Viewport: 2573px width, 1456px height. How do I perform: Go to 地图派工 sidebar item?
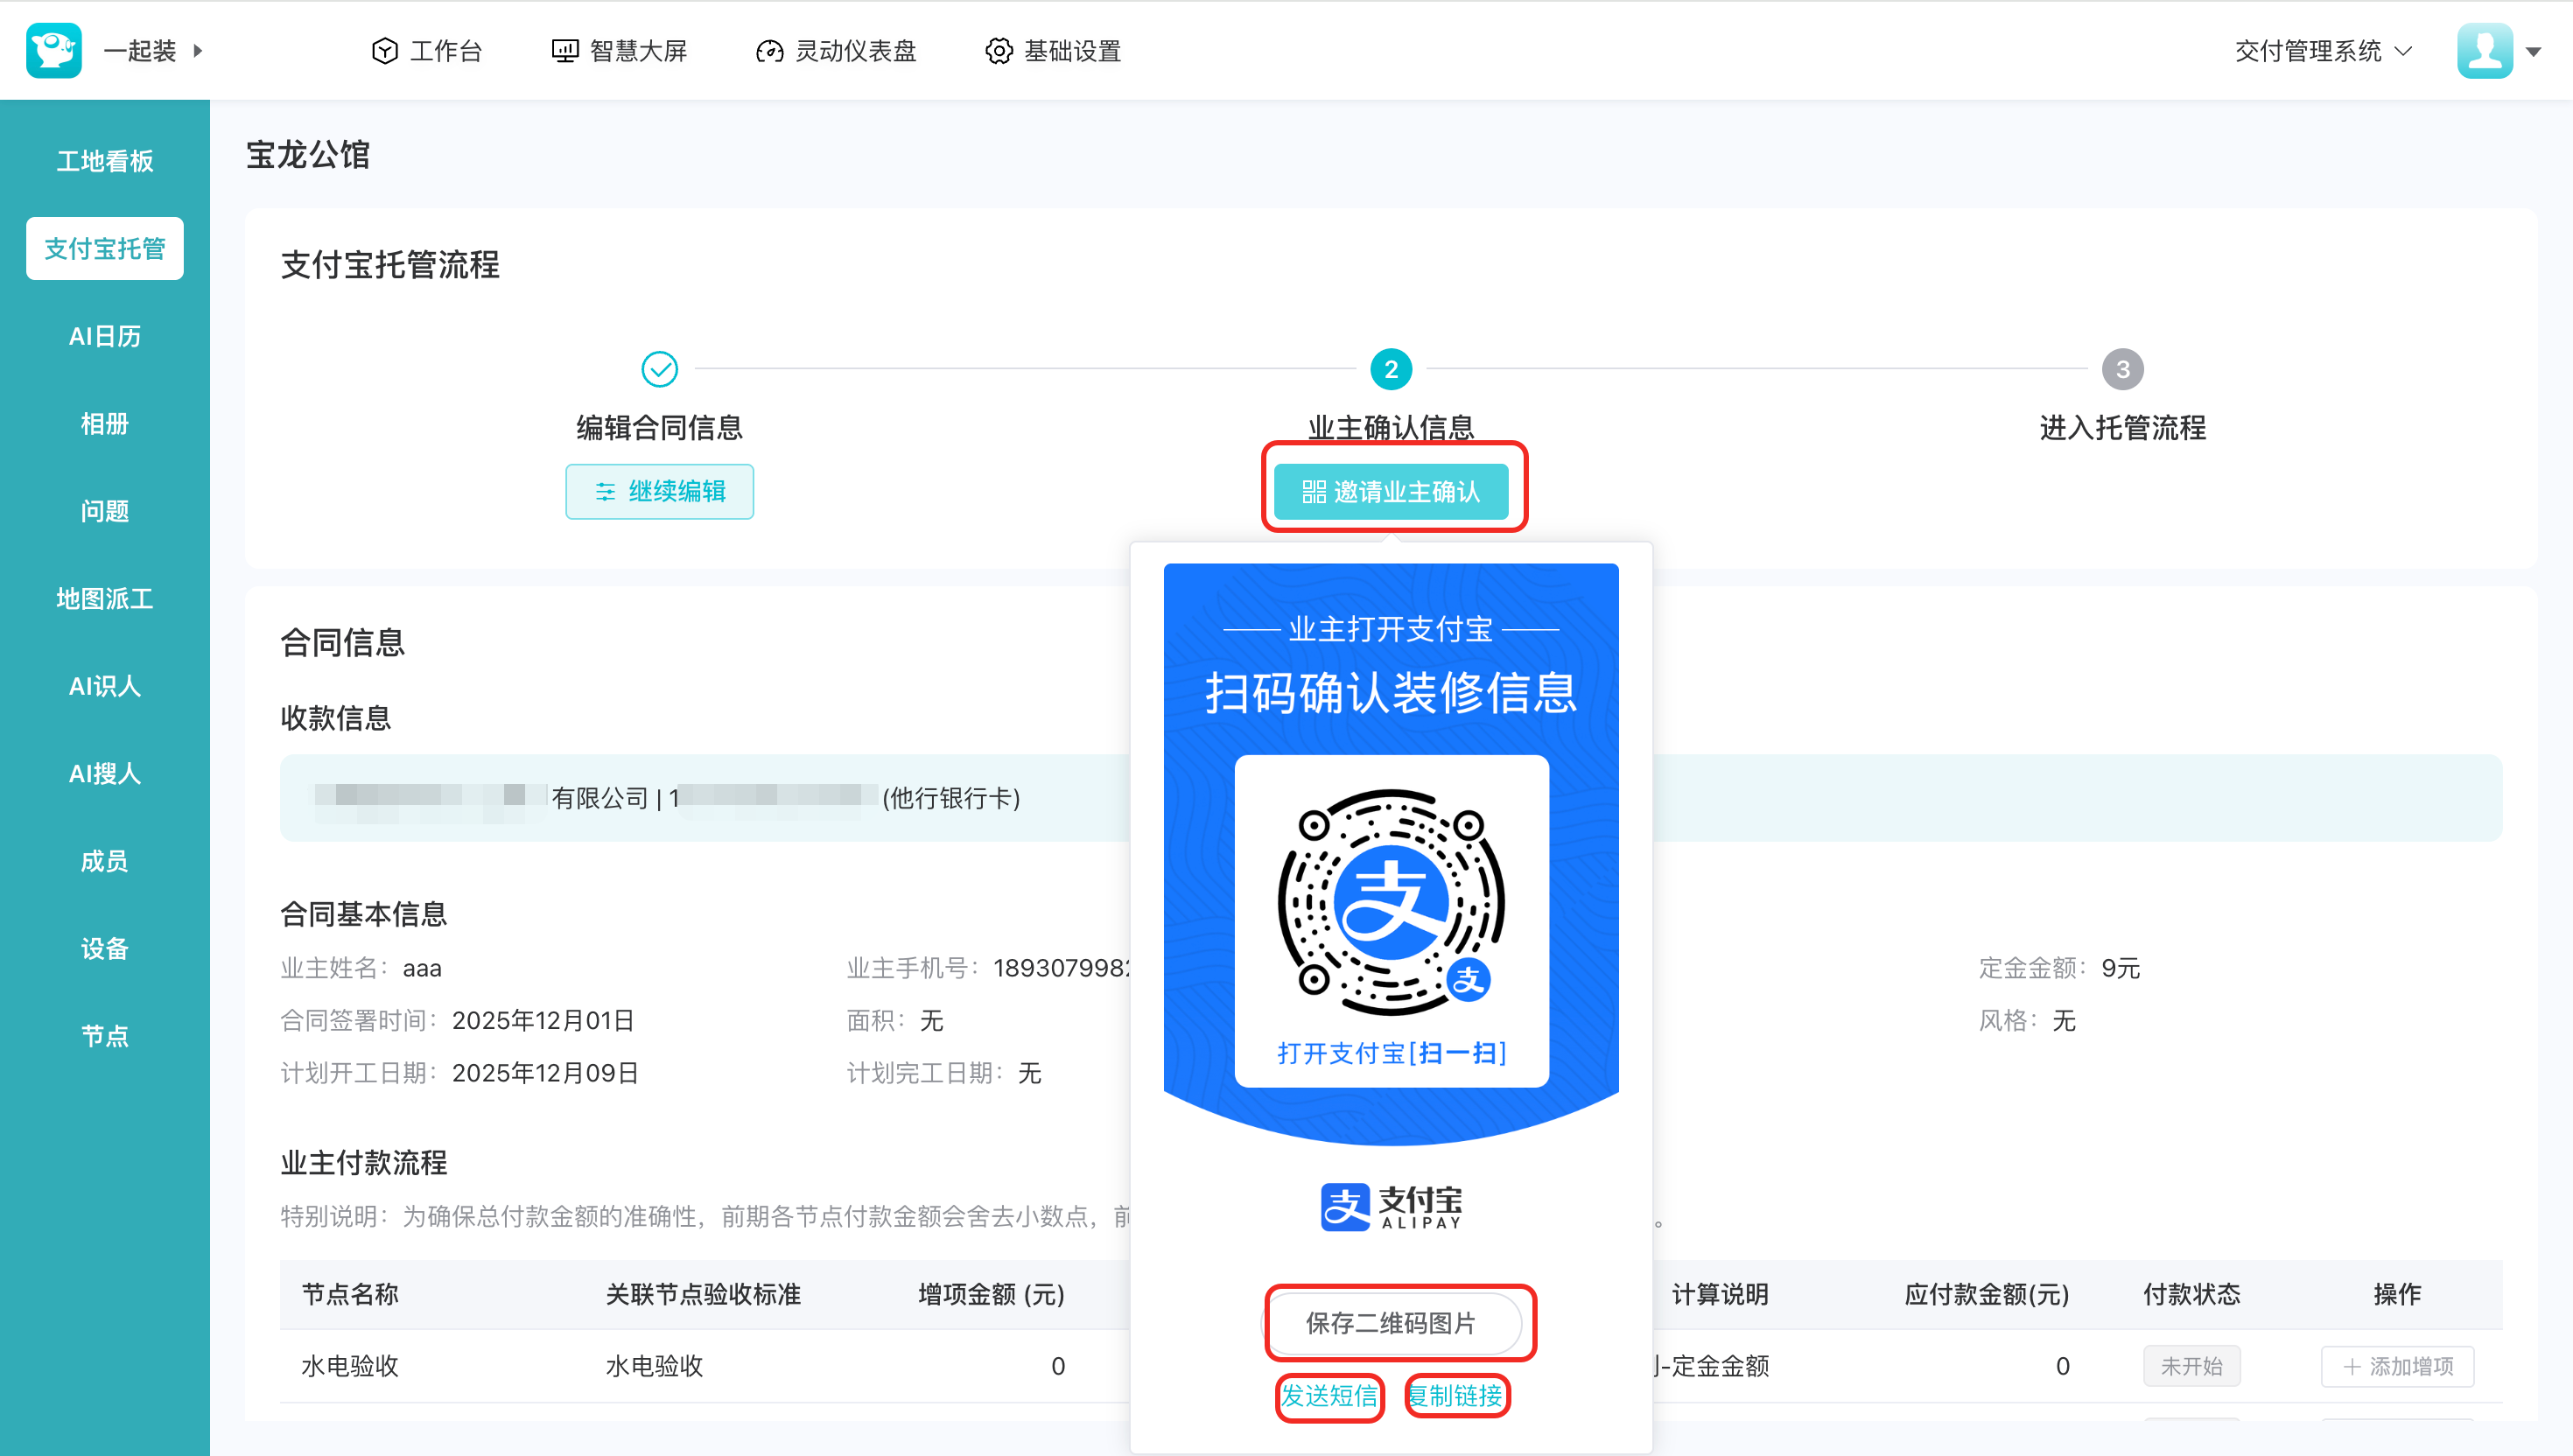click(105, 598)
